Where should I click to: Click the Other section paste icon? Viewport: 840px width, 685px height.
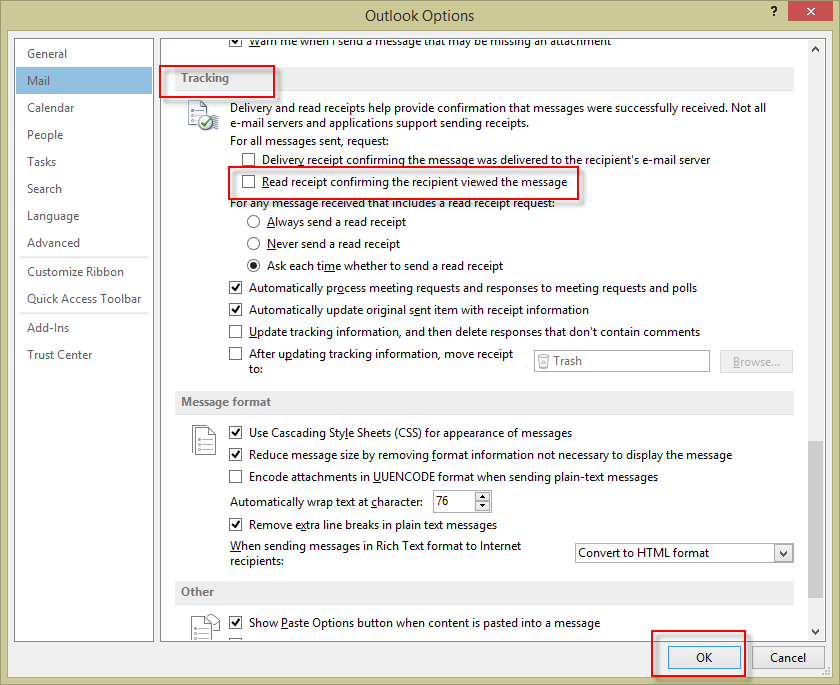(205, 627)
